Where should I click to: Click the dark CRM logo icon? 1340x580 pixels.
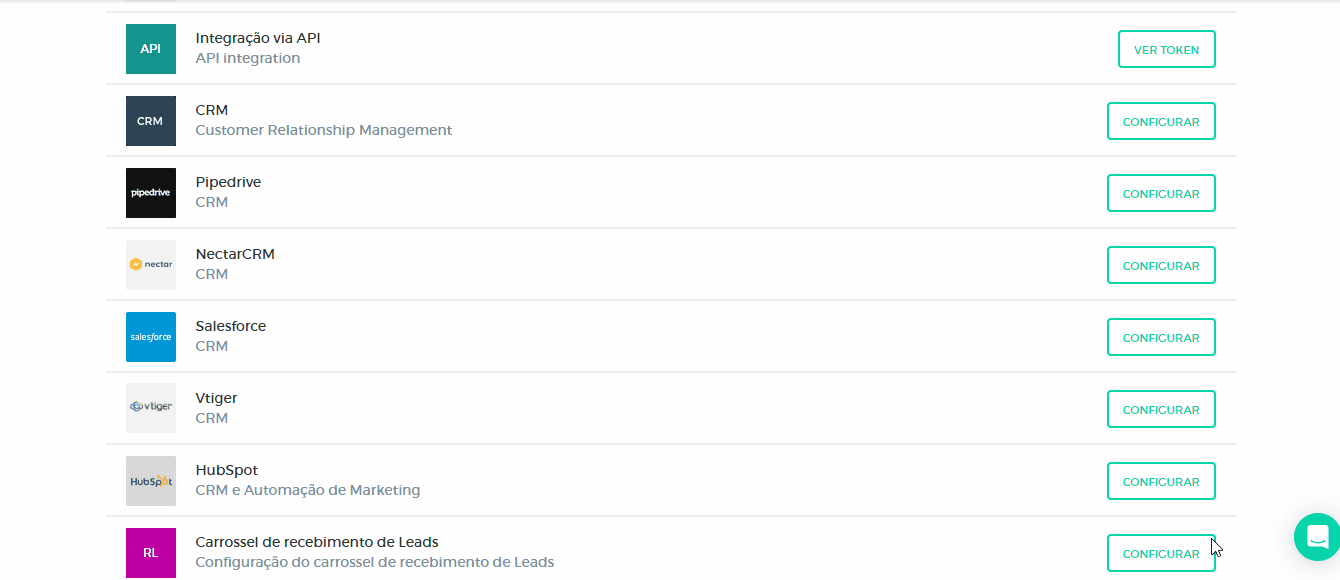[x=151, y=121]
